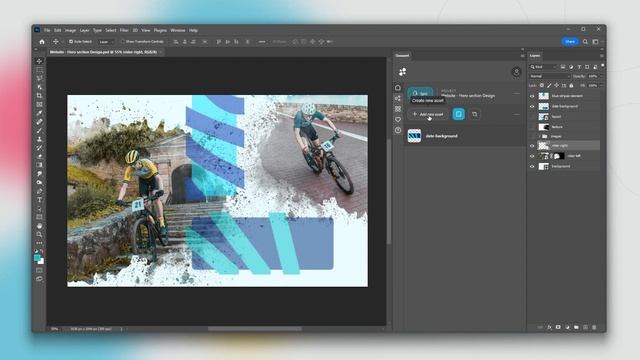640x360 pixels.
Task: Hide the blue stripes element layer
Action: (x=532, y=96)
